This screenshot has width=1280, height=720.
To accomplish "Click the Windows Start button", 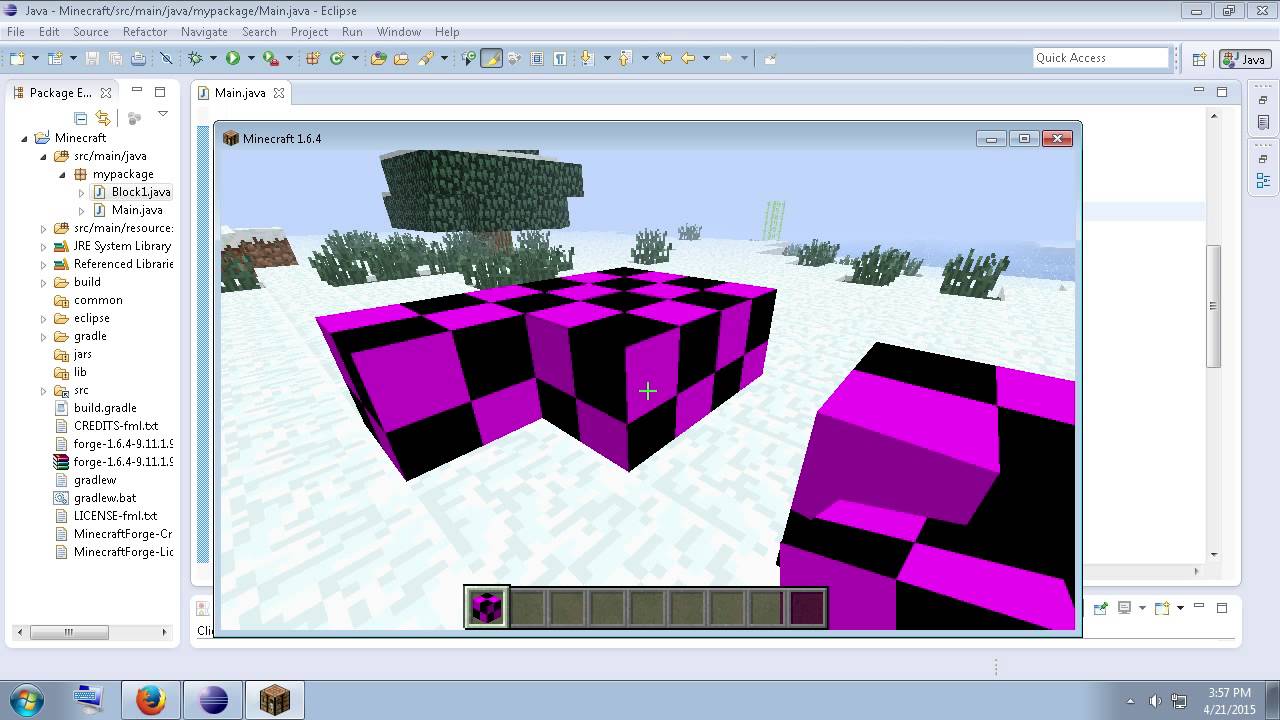I will pyautogui.click(x=25, y=699).
